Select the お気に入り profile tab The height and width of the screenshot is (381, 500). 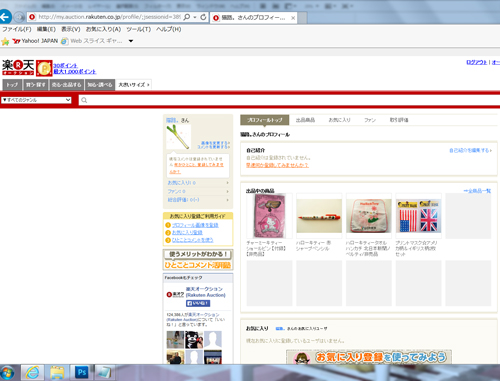coord(339,120)
